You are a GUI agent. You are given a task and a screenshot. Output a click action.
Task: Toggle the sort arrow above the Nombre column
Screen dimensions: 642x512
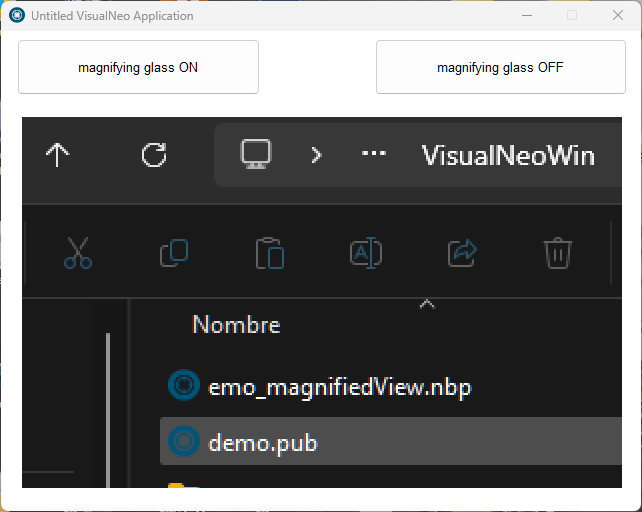point(427,304)
